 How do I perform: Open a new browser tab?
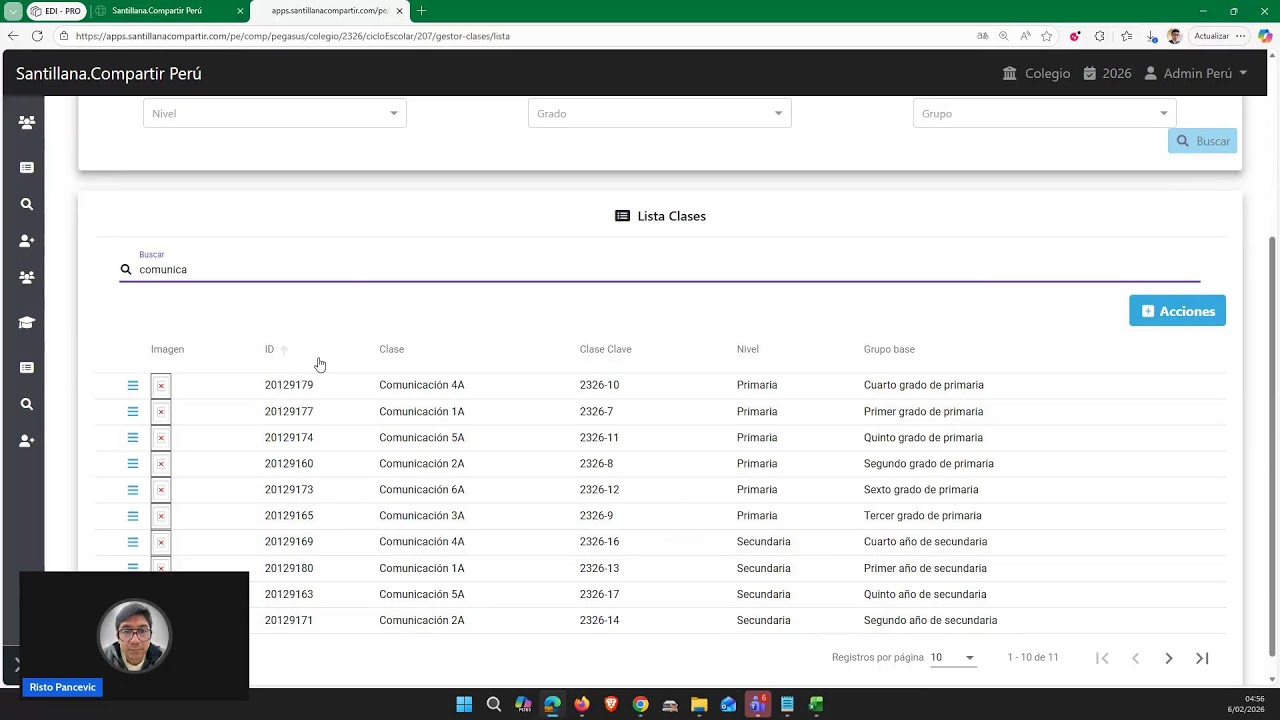(x=421, y=11)
